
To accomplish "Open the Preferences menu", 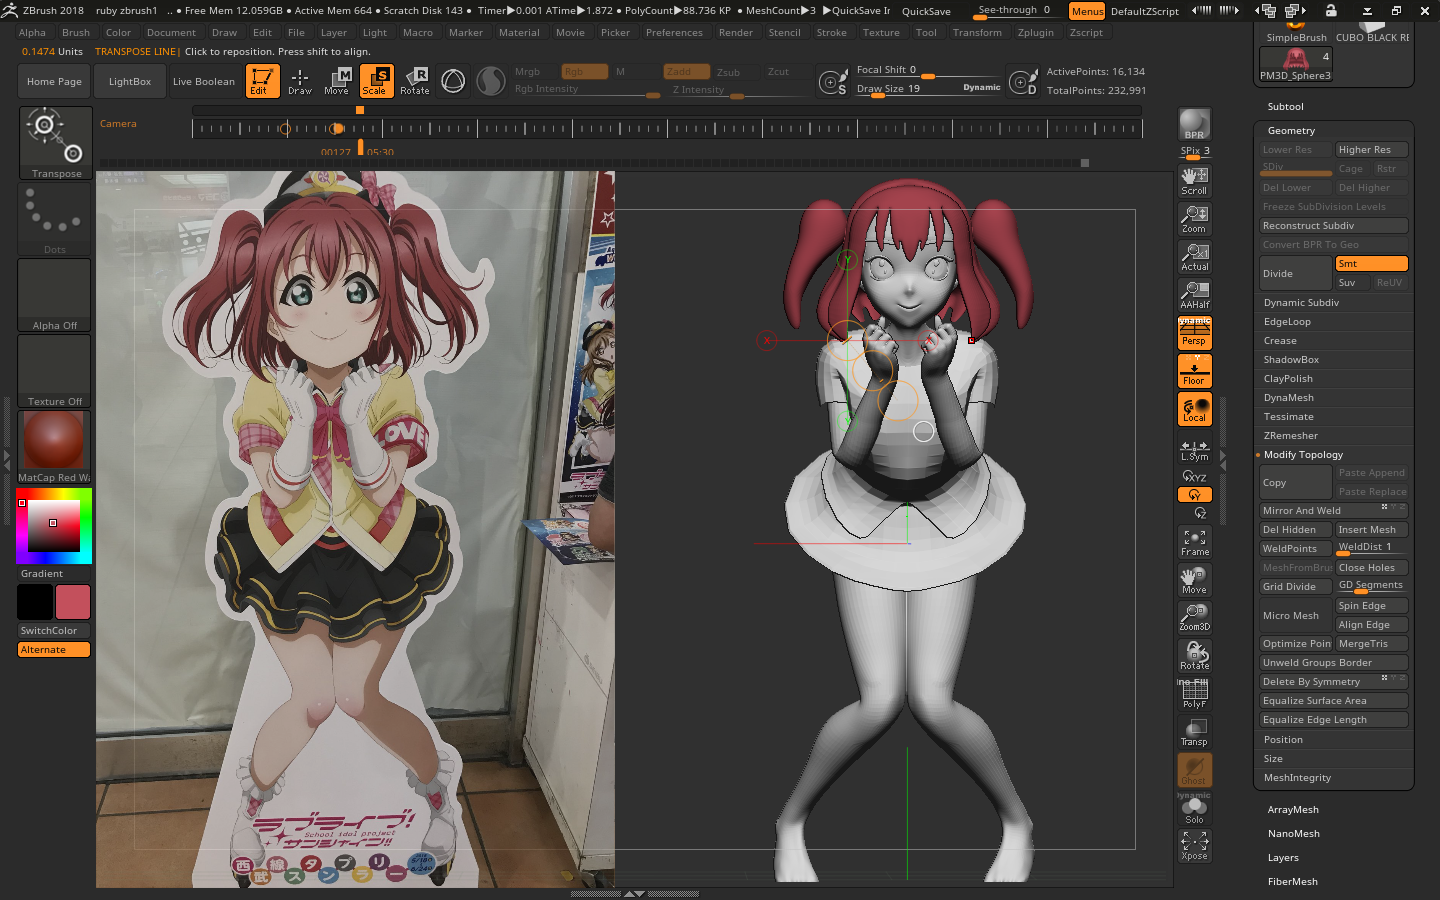I will [674, 33].
